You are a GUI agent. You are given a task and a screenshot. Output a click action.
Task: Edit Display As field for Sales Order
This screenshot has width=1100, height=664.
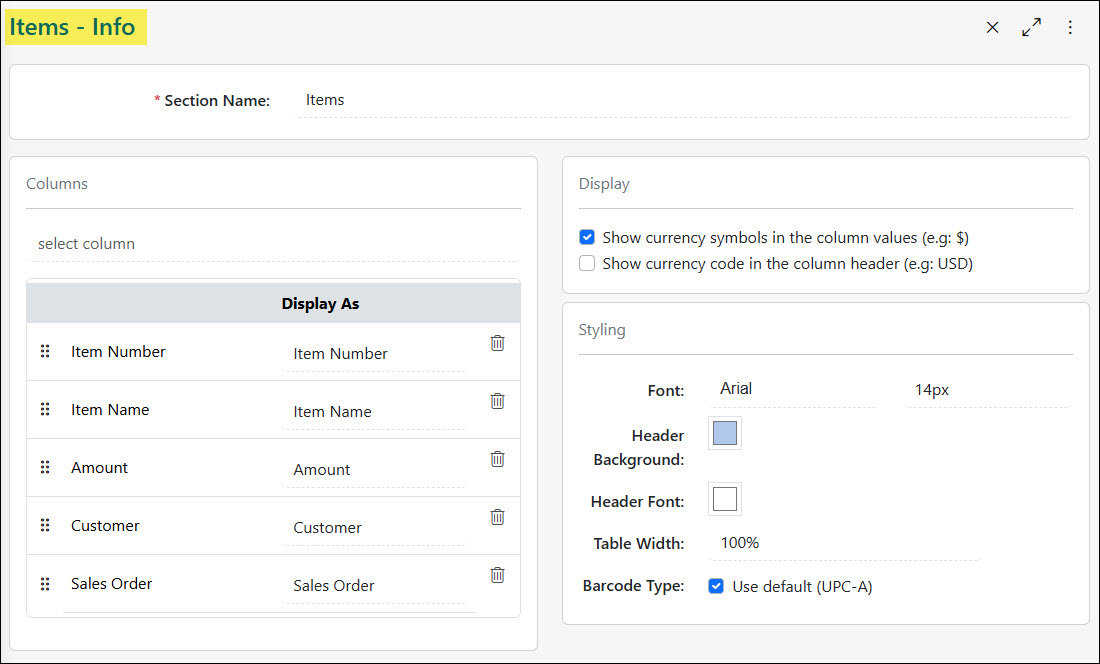[x=374, y=586]
